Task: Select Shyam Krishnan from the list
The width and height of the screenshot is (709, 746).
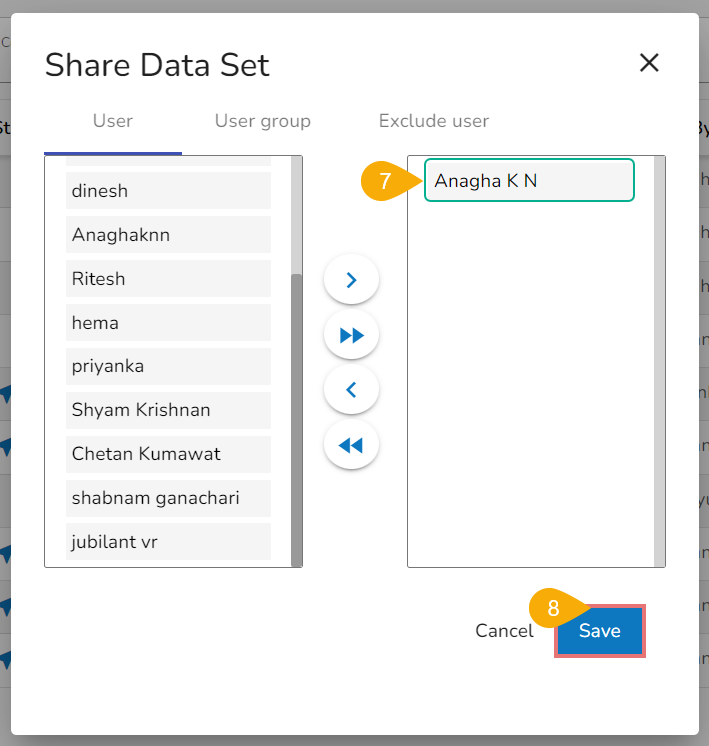Action: coord(168,410)
